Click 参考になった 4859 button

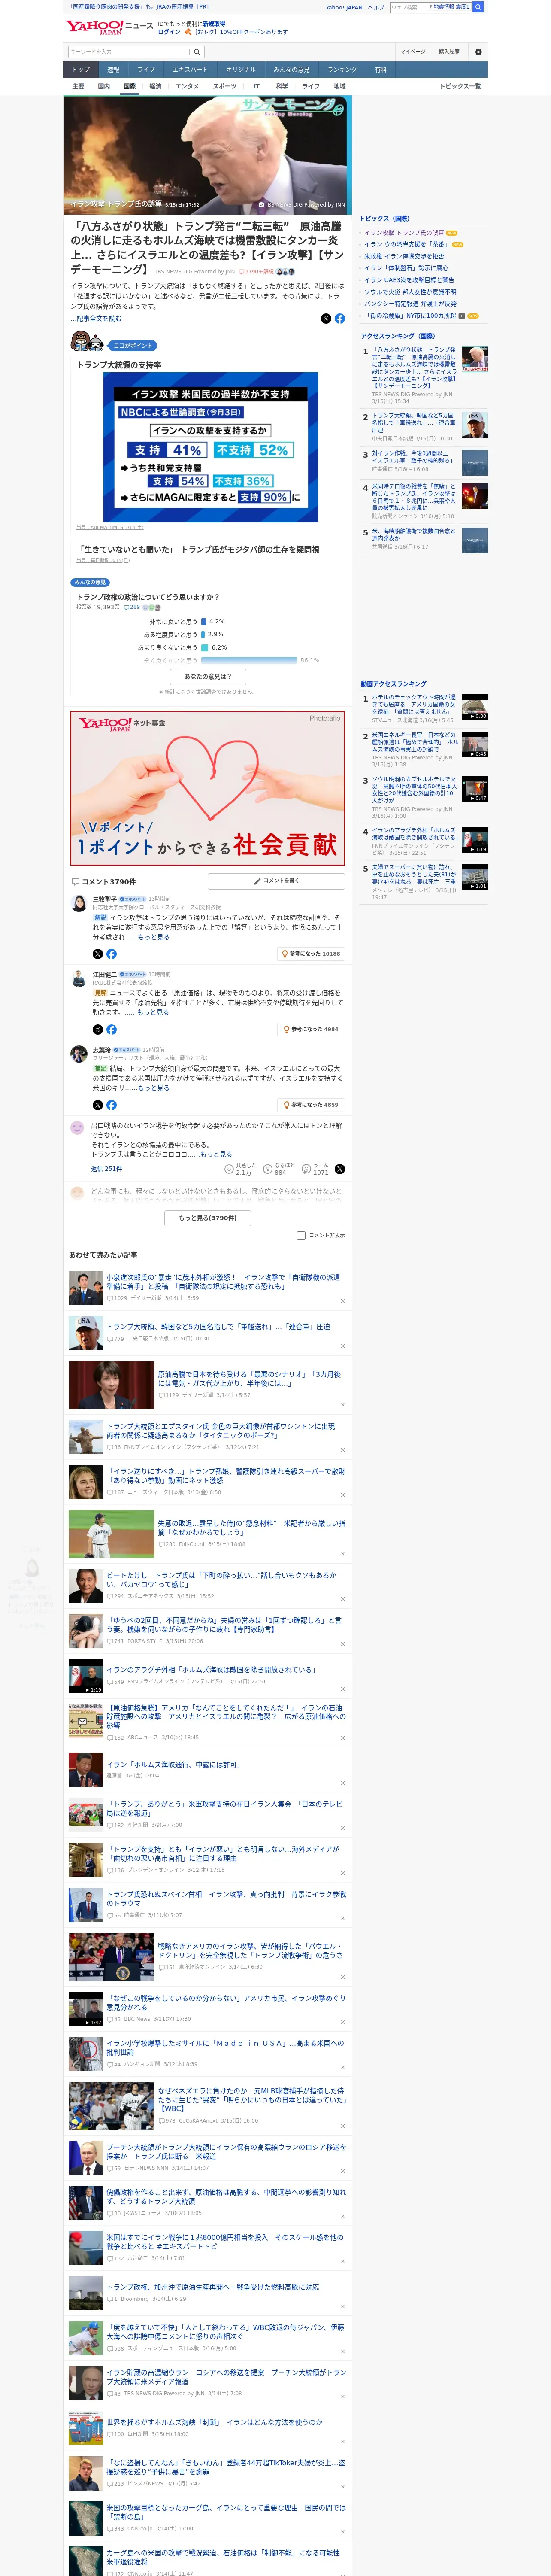311,1105
